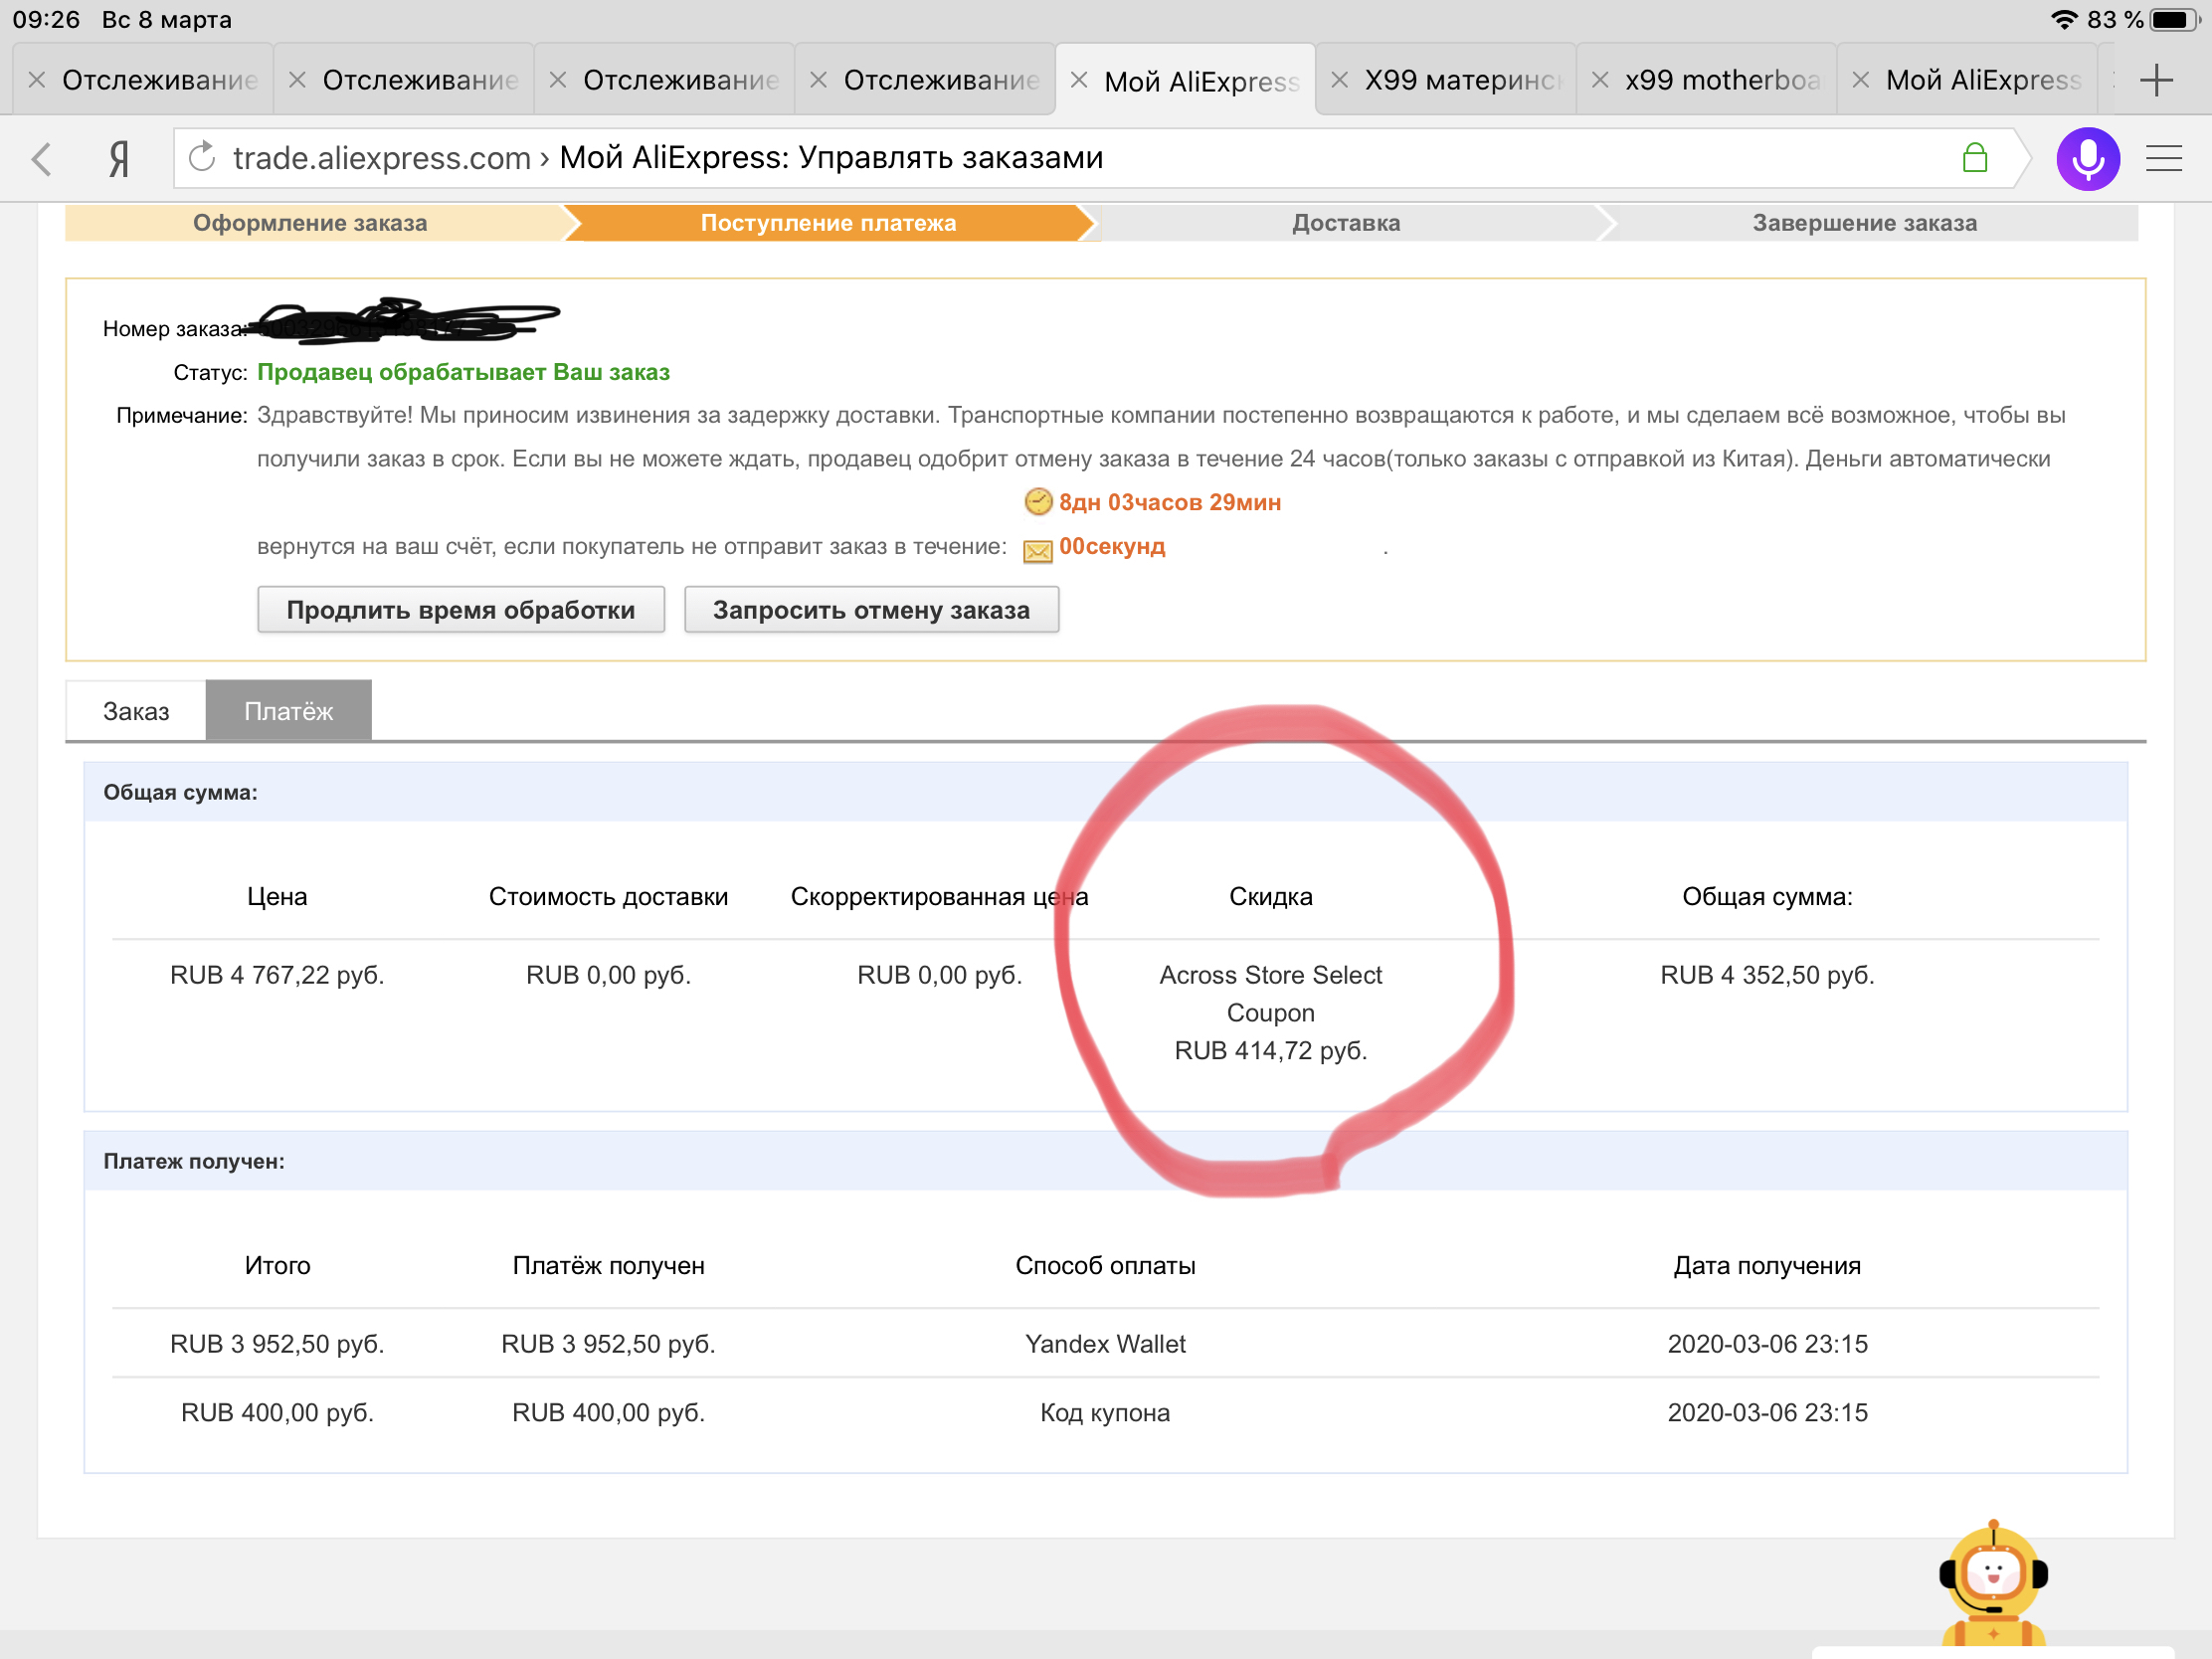2212x1659 pixels.
Task: Close the x99 motherboard tab
Action: click(1600, 80)
